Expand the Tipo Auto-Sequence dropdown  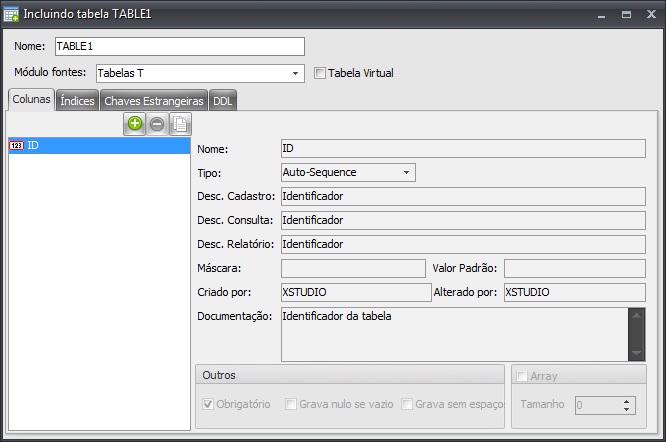point(406,172)
